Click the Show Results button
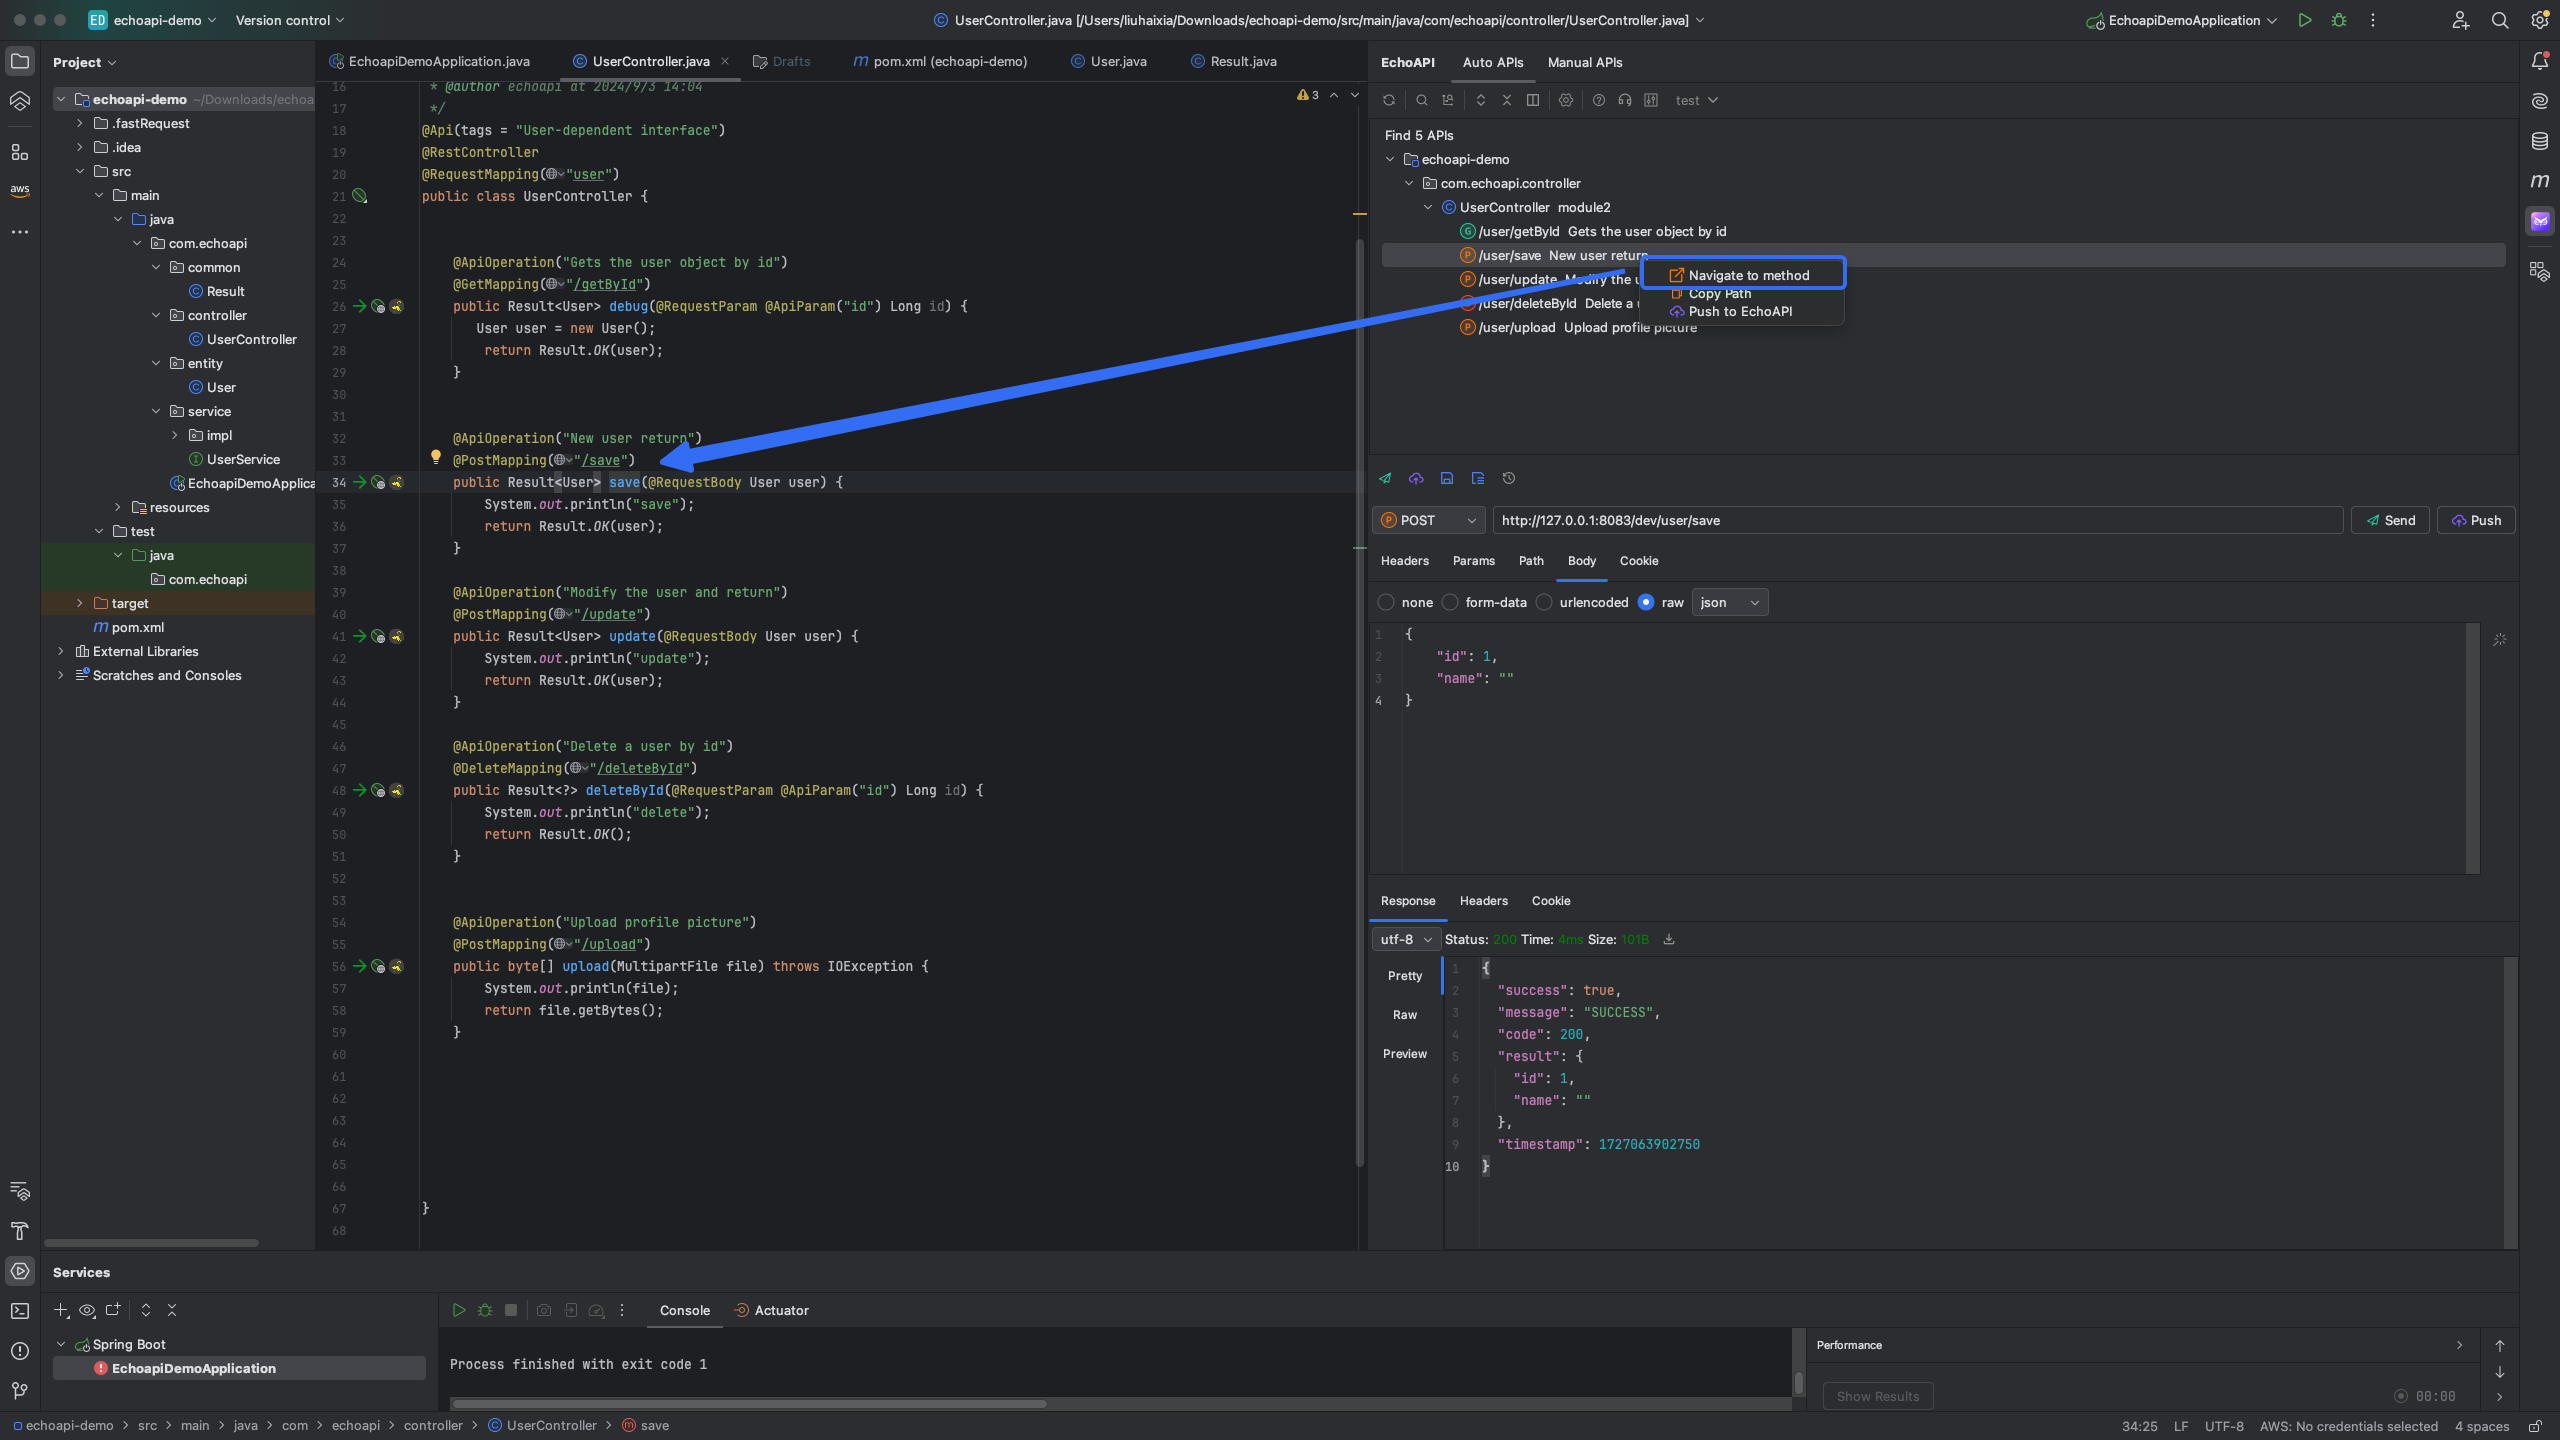Viewport: 2560px width, 1440px height. click(x=1877, y=1396)
